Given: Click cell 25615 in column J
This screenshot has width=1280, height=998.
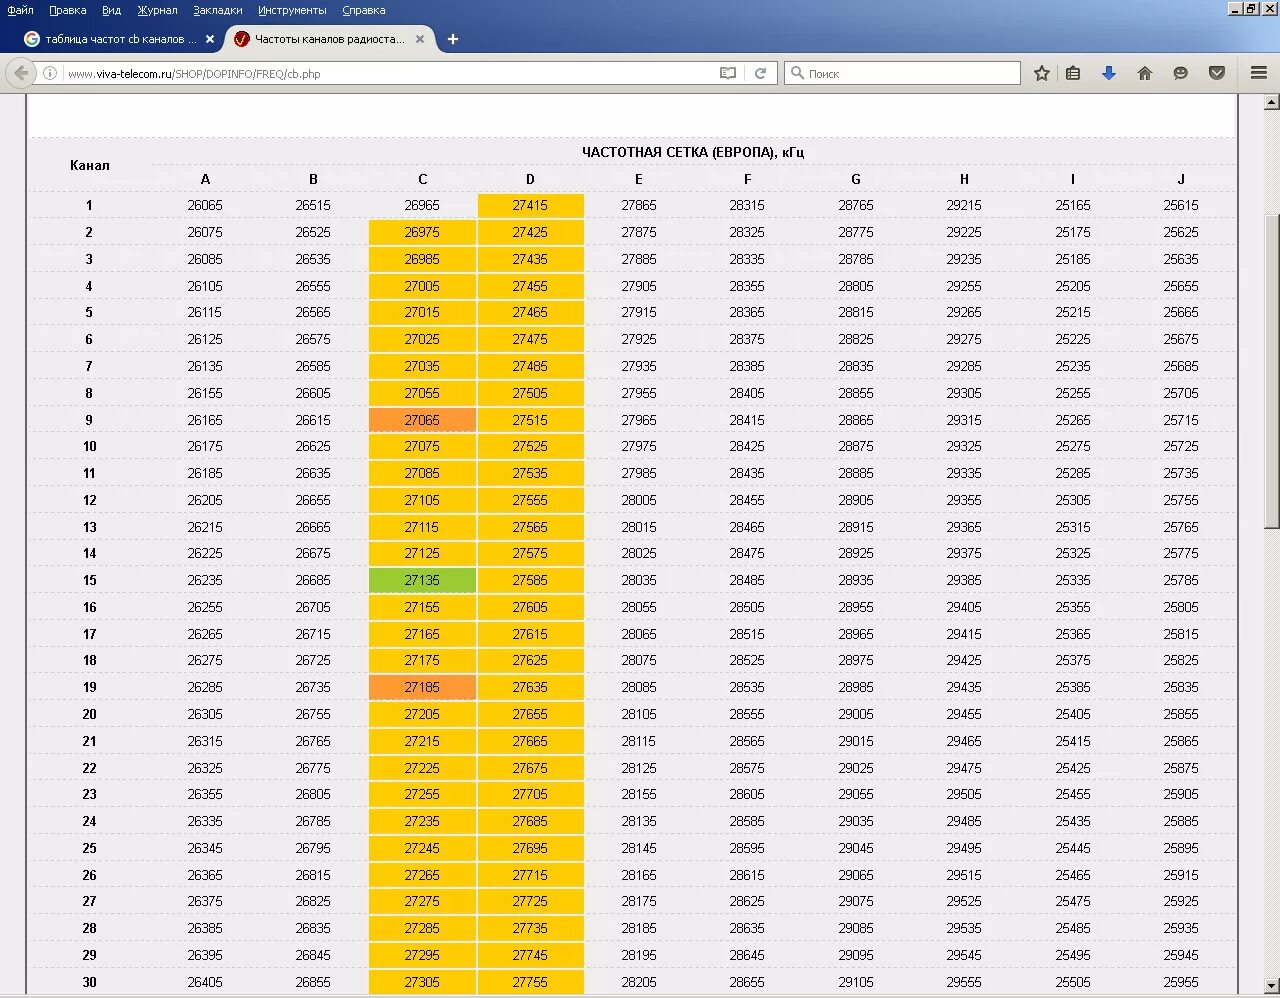Looking at the screenshot, I should (x=1181, y=205).
